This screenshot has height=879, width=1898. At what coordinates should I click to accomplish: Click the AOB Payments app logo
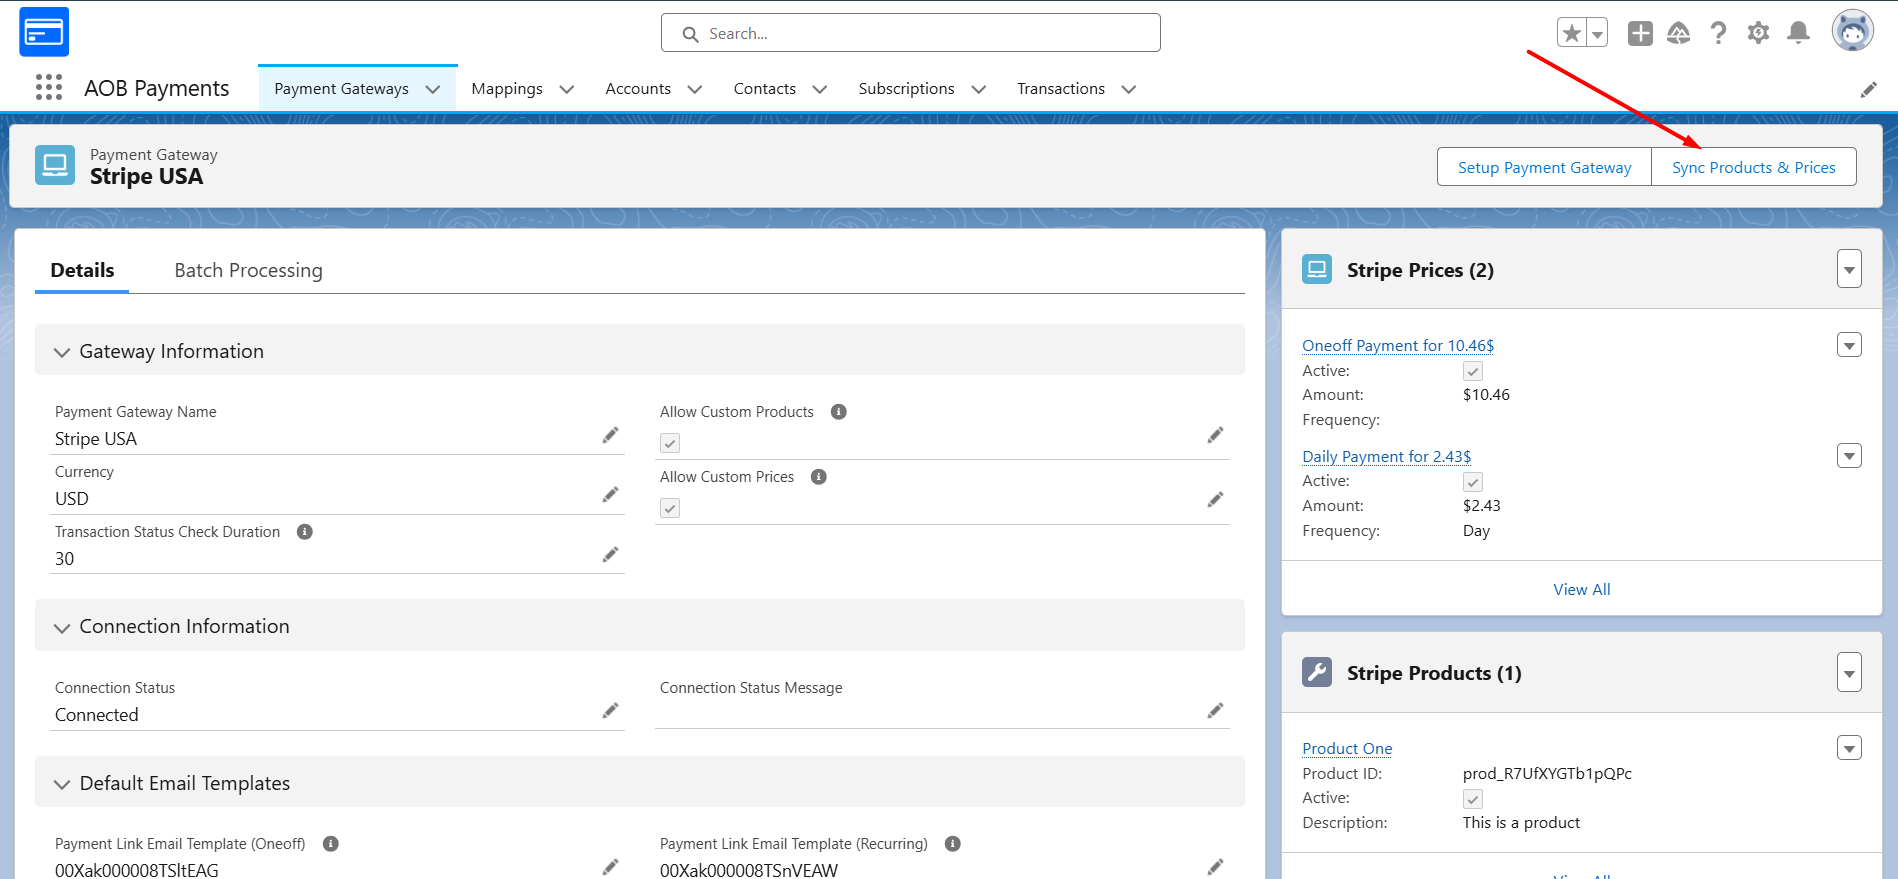(44, 32)
